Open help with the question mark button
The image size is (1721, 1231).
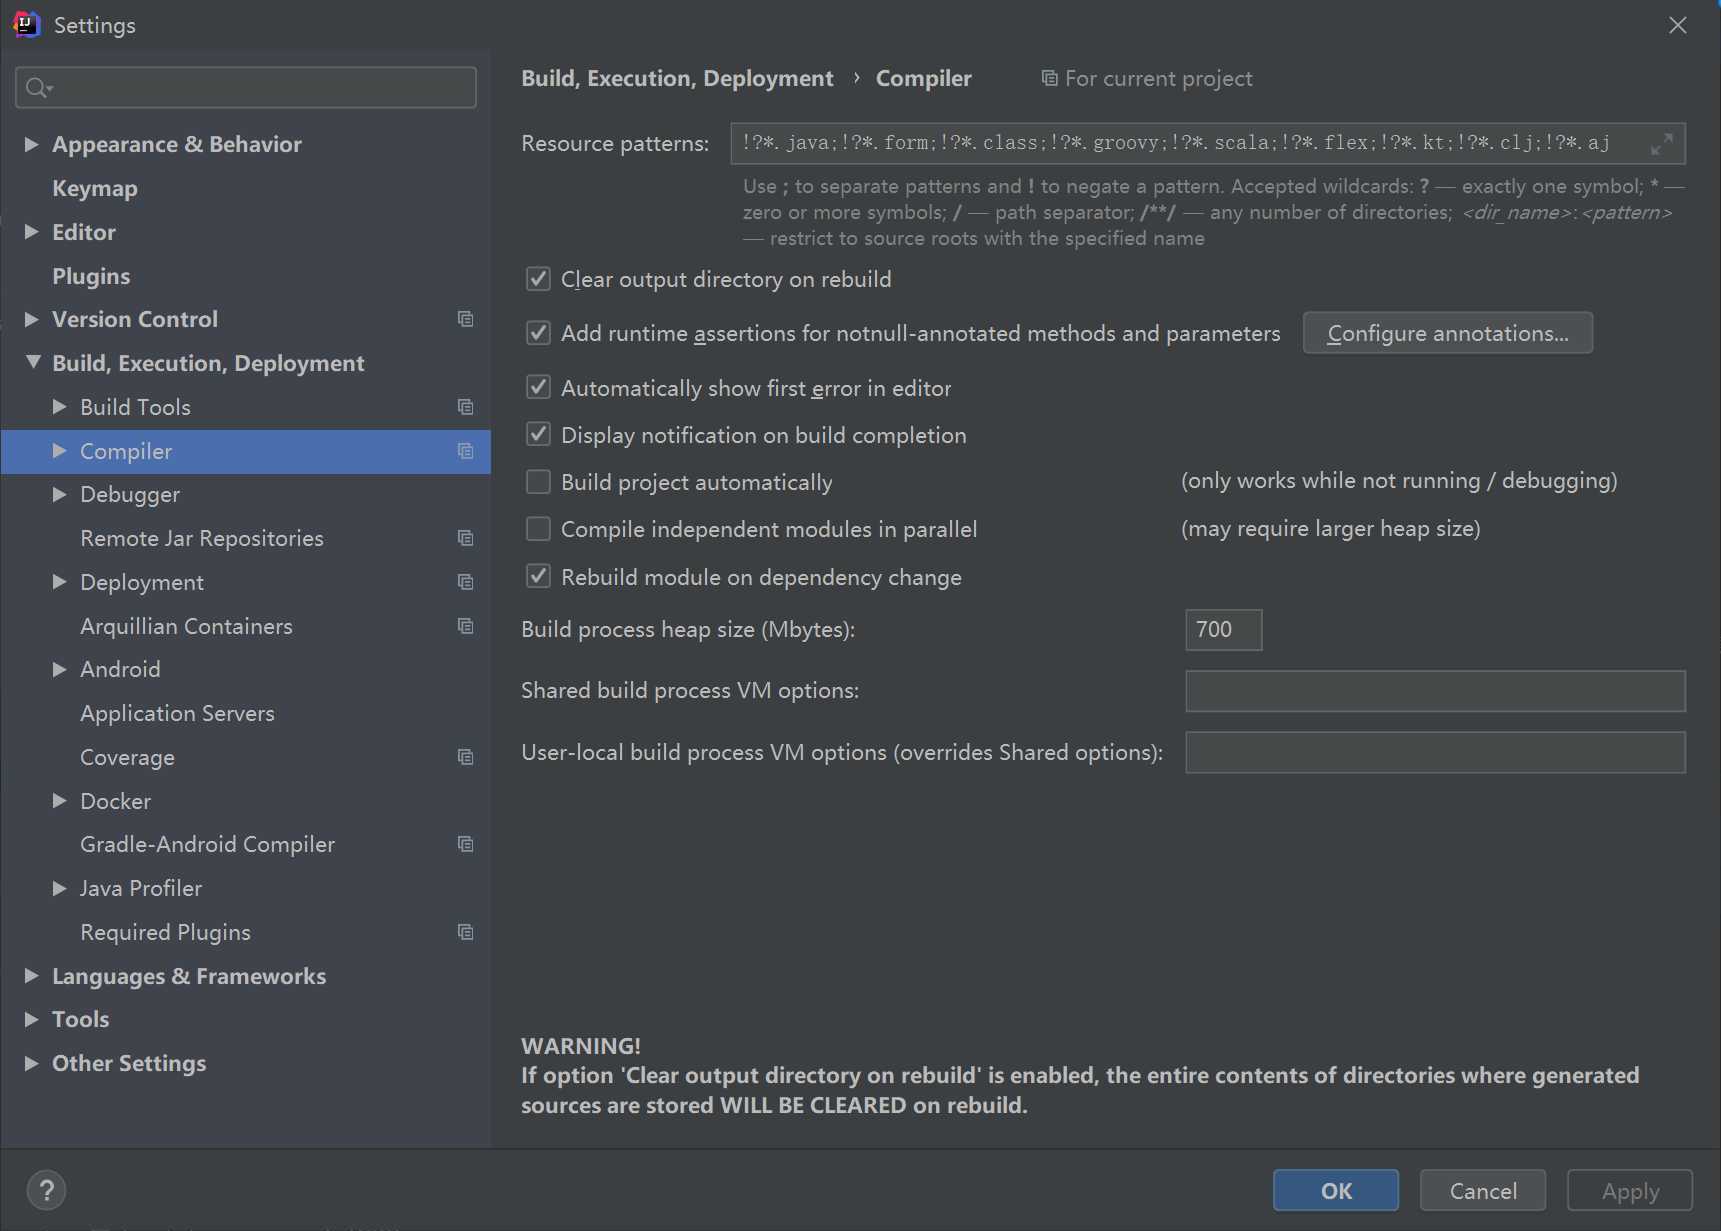coord(46,1190)
